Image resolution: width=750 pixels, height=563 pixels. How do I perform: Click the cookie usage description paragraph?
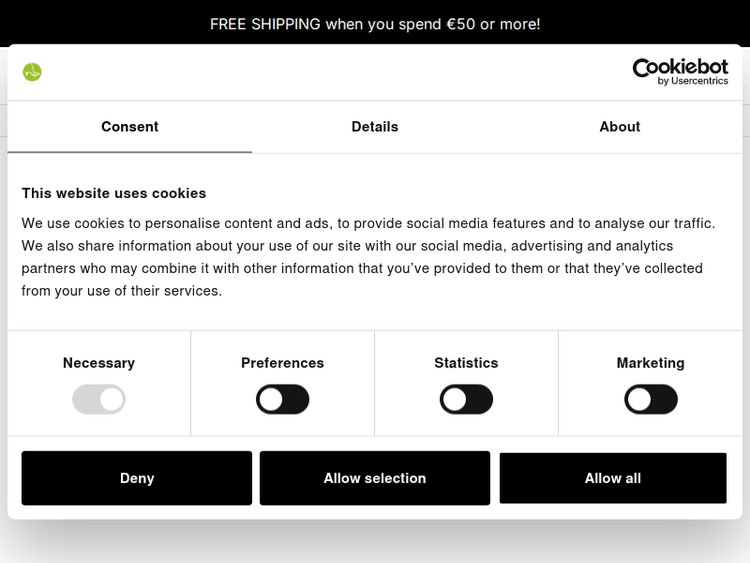pyautogui.click(x=368, y=257)
